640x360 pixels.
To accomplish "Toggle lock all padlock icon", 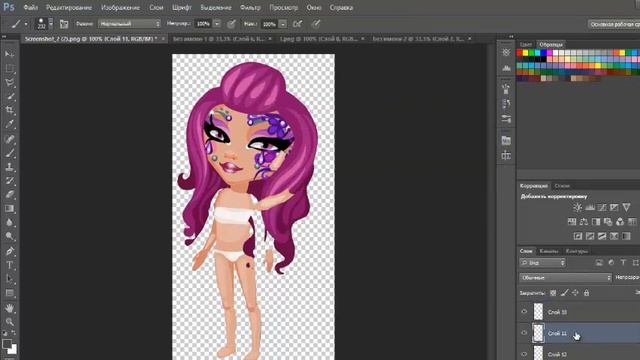I will click(587, 293).
